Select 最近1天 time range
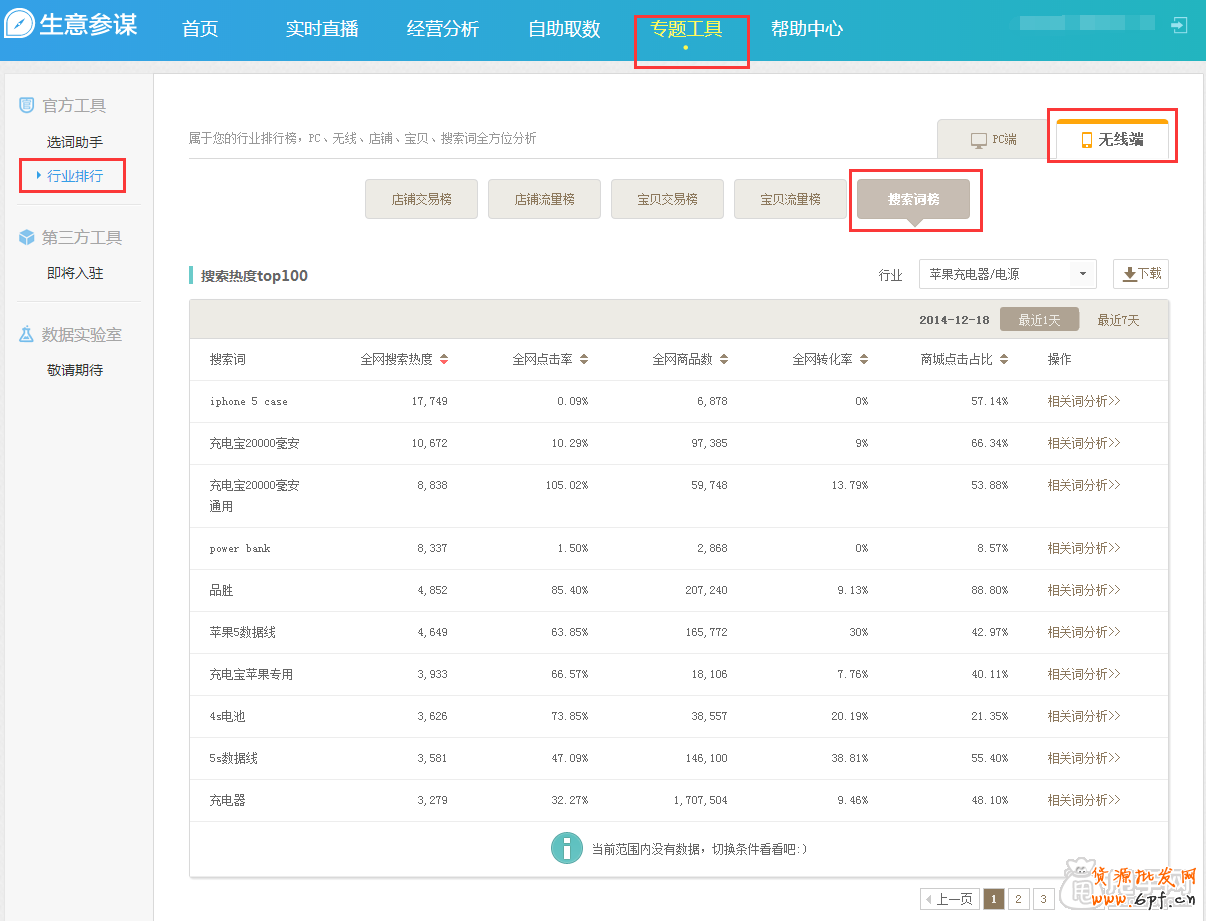1206x921 pixels. tap(1039, 320)
